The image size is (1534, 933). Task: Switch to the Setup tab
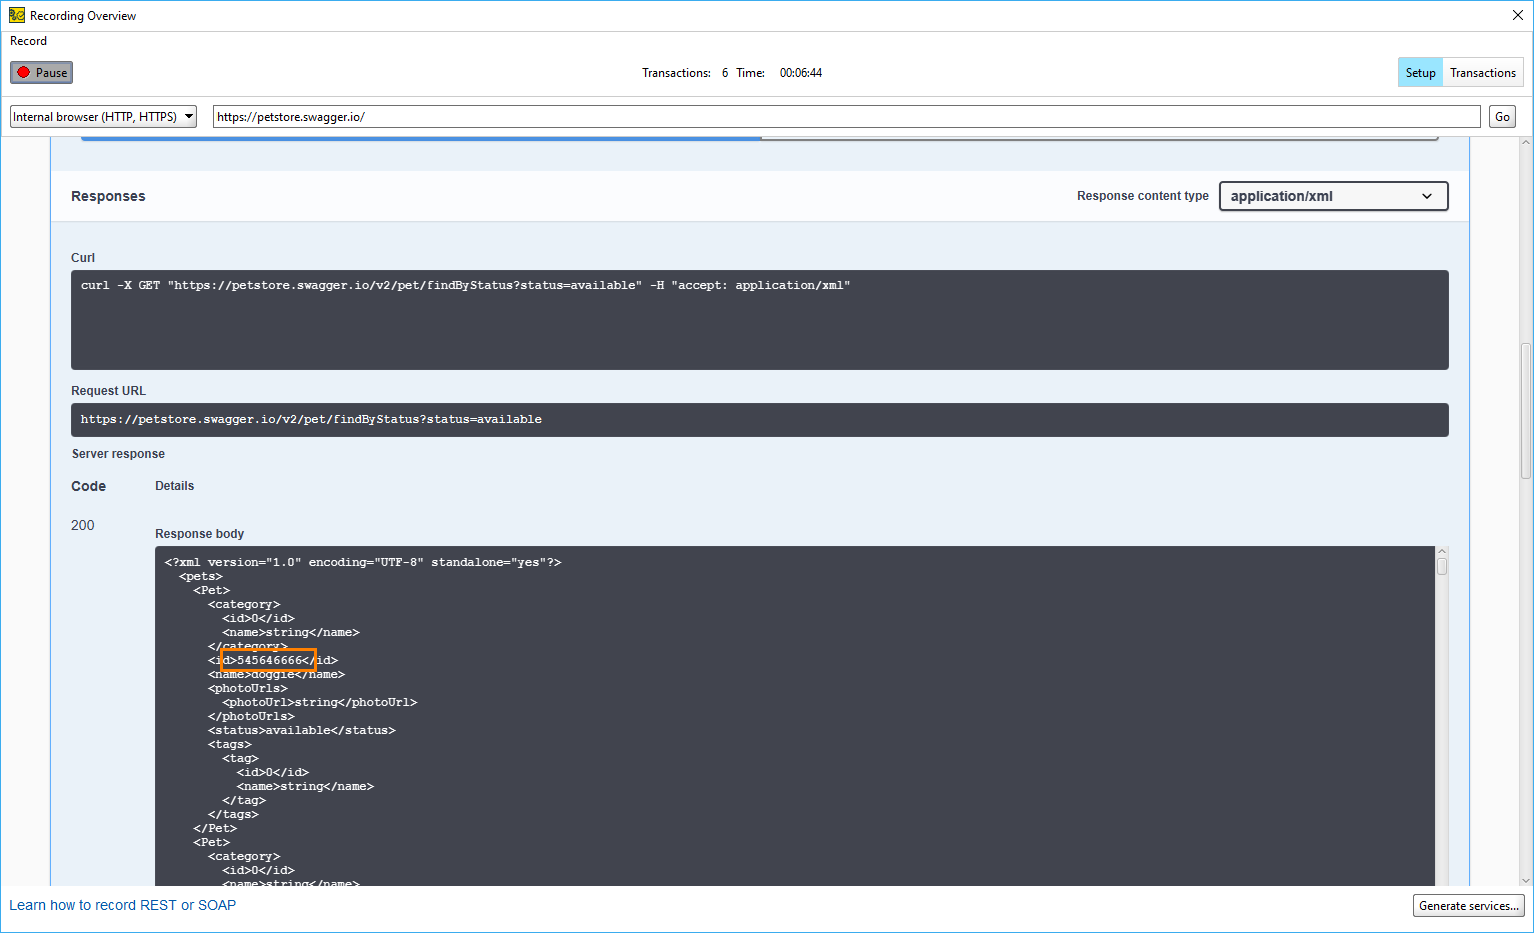pyautogui.click(x=1419, y=73)
